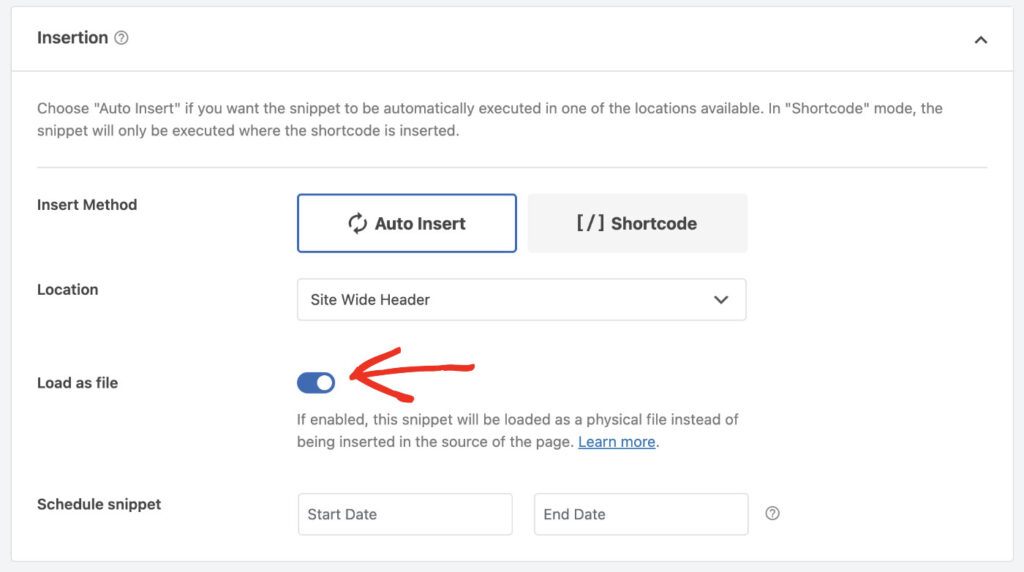1024x572 pixels.
Task: Switch insert method to Shortcode
Action: click(637, 223)
